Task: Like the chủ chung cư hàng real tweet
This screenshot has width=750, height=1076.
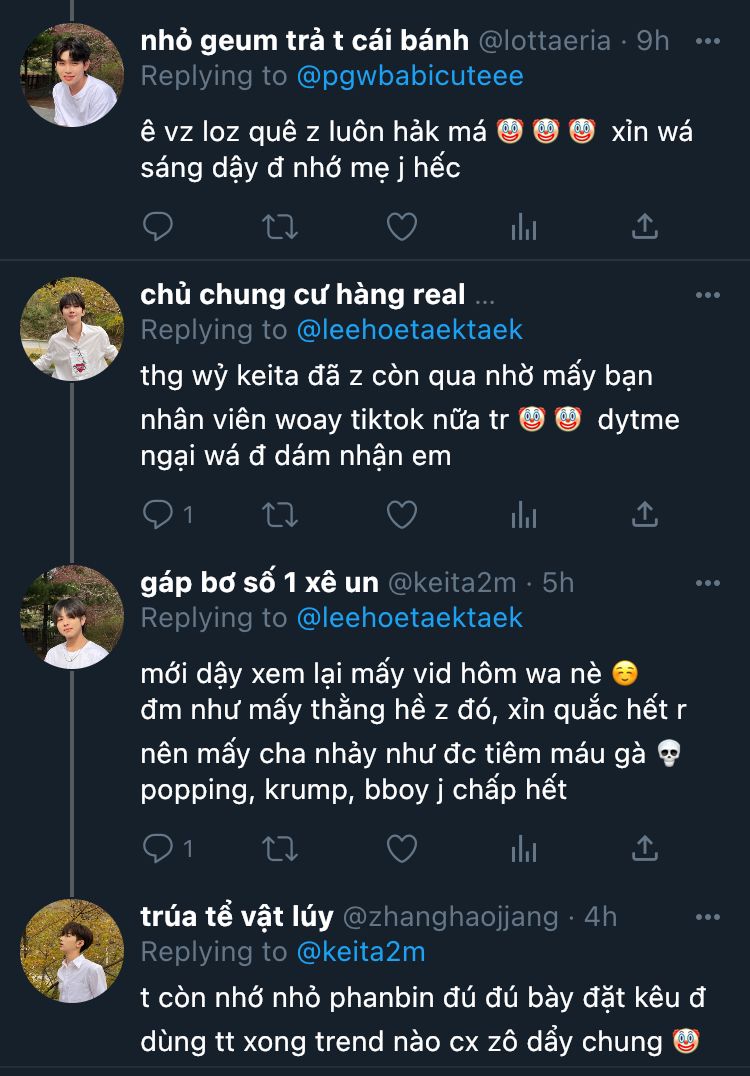Action: (x=401, y=514)
